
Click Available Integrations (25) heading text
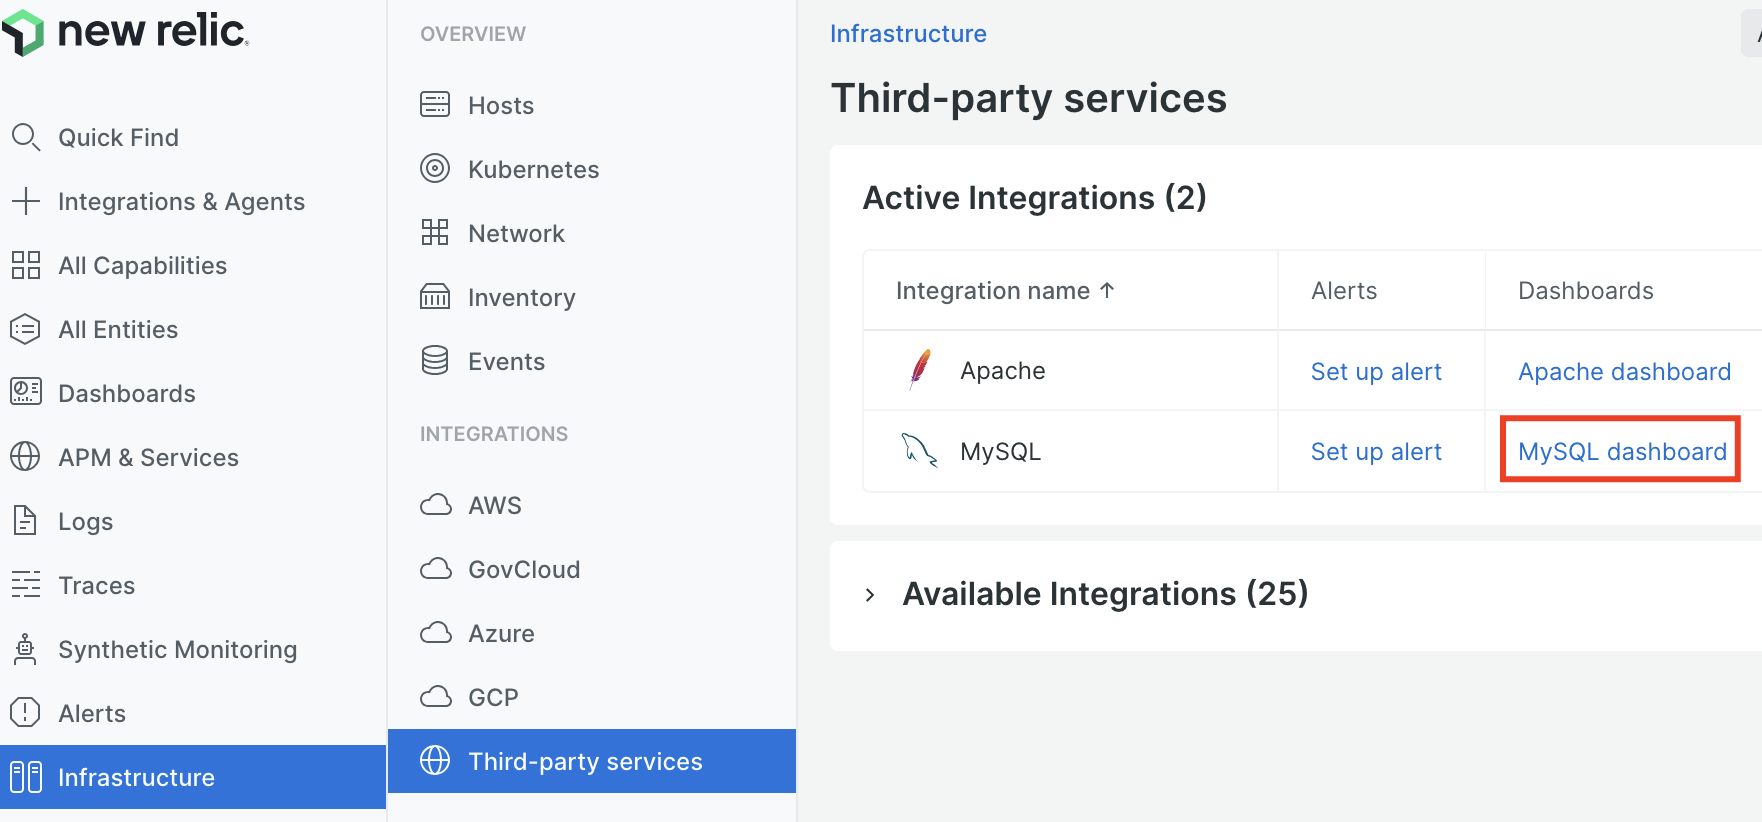(1106, 594)
